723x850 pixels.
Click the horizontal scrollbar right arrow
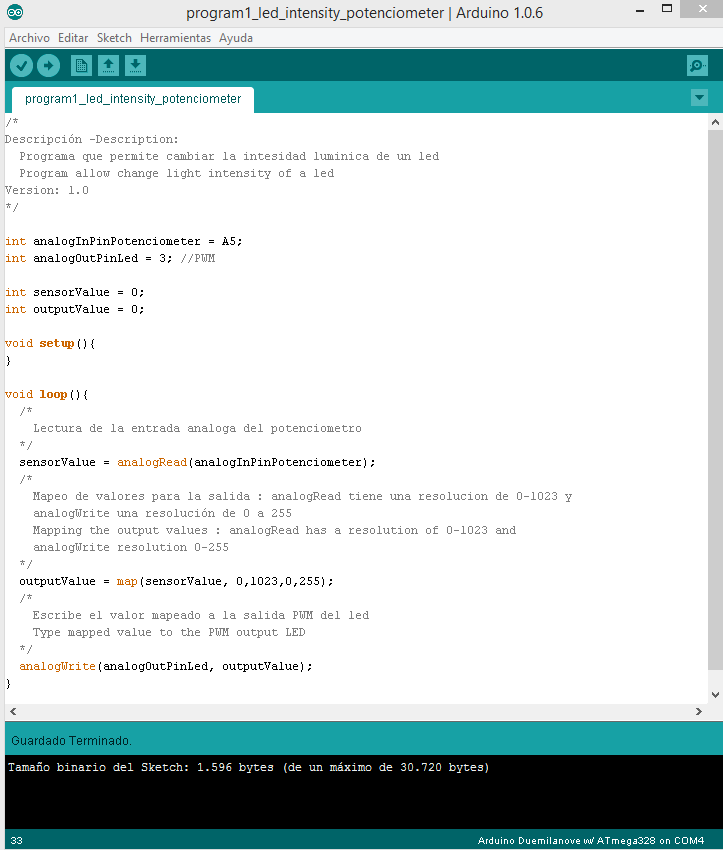pyautogui.click(x=699, y=711)
